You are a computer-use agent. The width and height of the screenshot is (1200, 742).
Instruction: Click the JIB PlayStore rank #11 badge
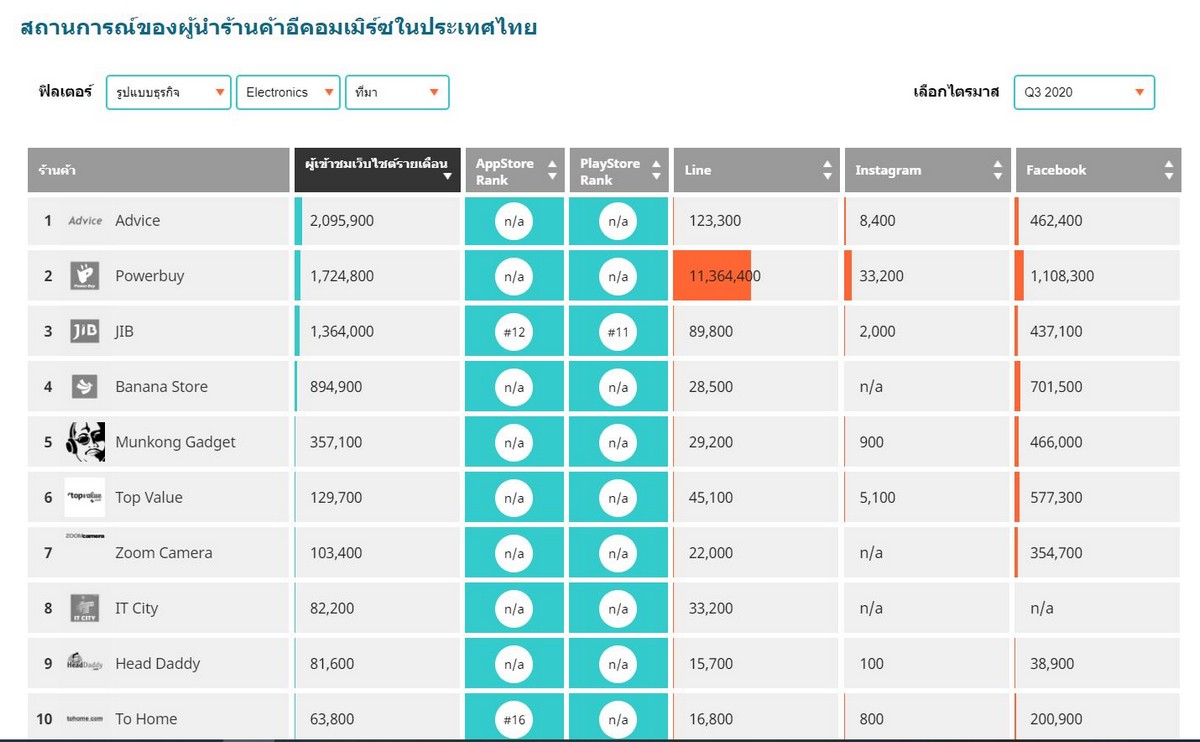(x=618, y=332)
